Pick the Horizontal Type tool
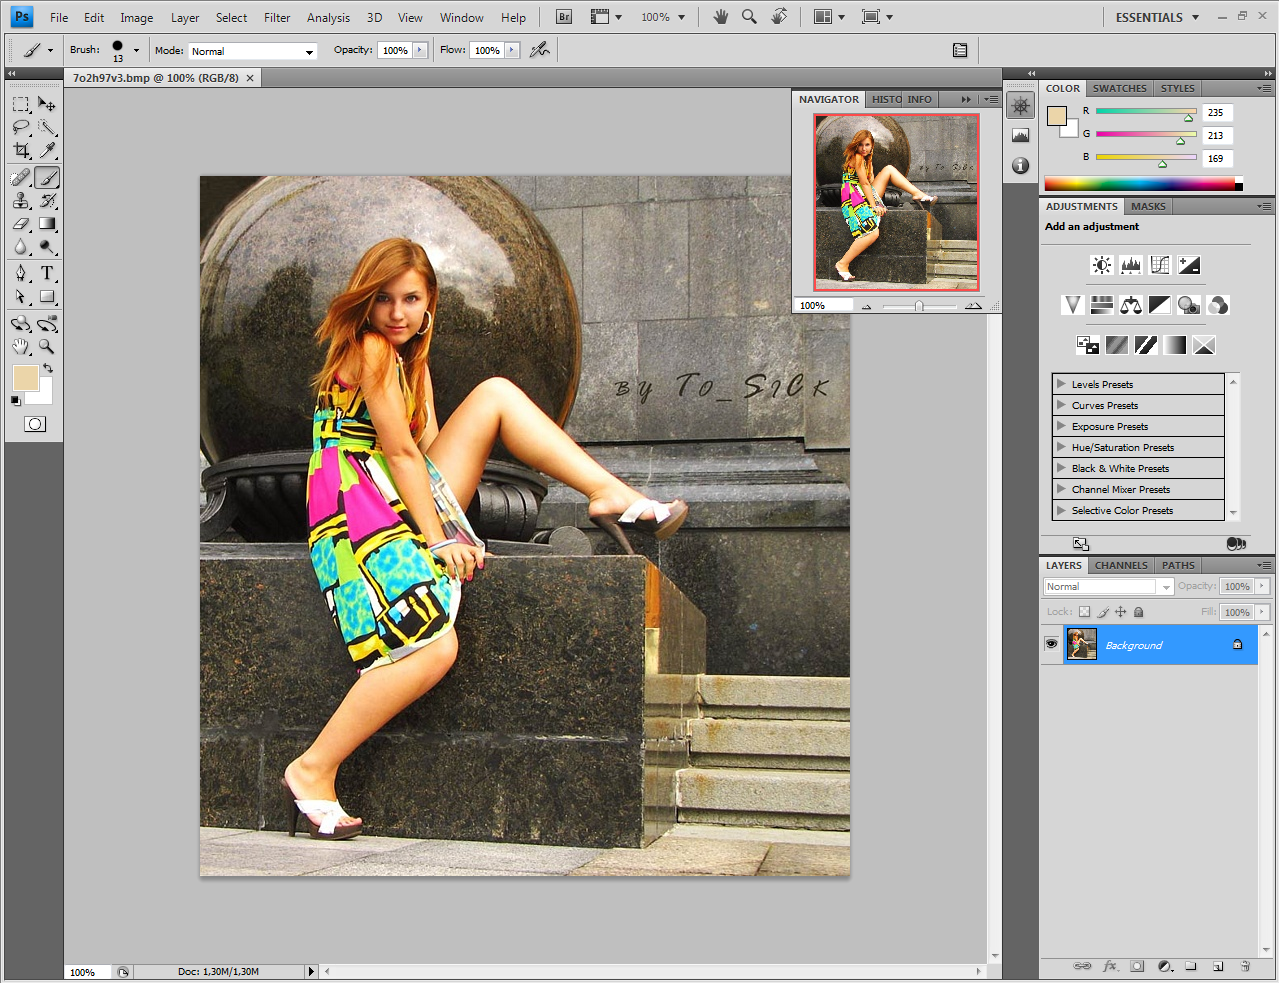The image size is (1279, 983). click(47, 273)
